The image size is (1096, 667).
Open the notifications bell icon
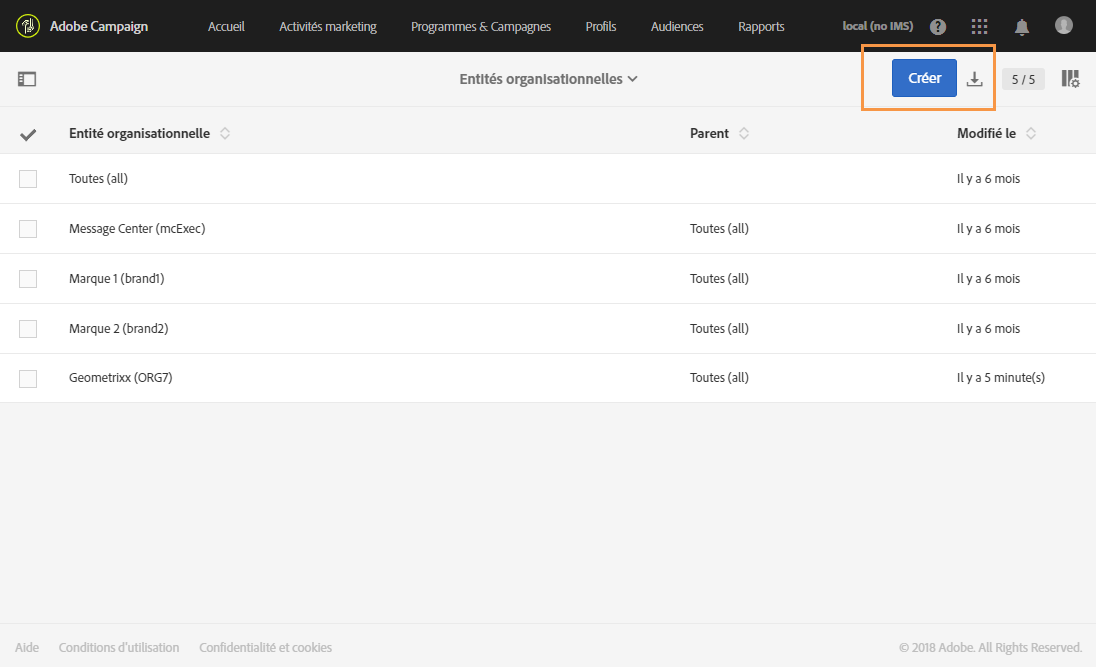pyautogui.click(x=1021, y=27)
